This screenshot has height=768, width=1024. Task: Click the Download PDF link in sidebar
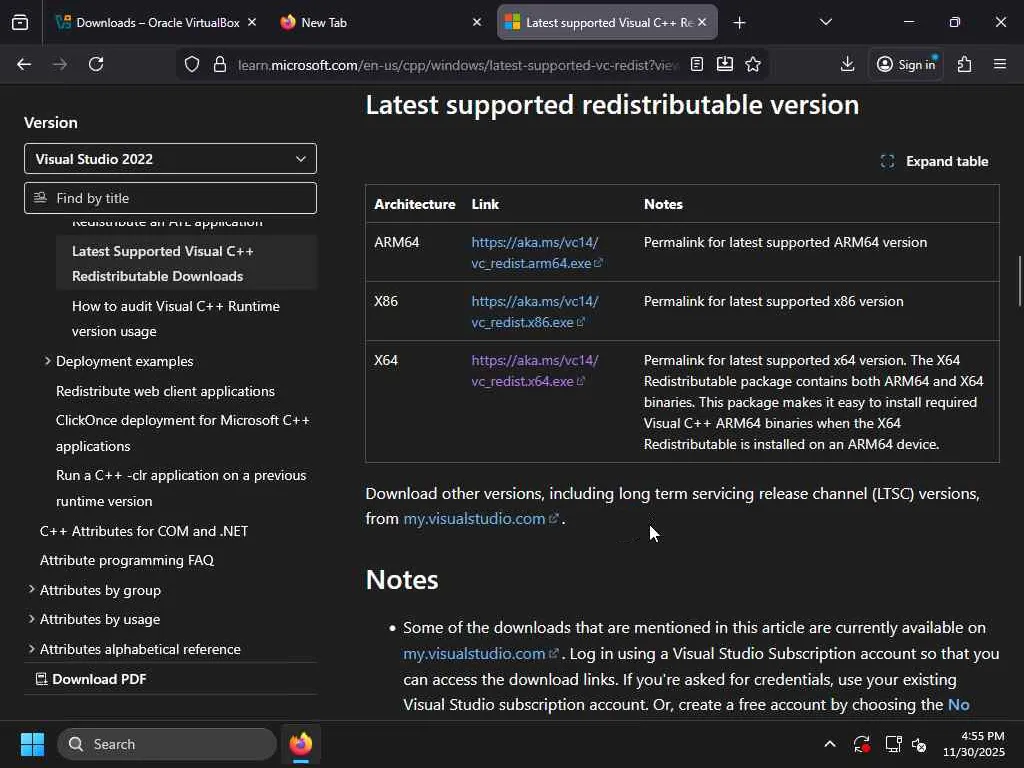coord(98,679)
